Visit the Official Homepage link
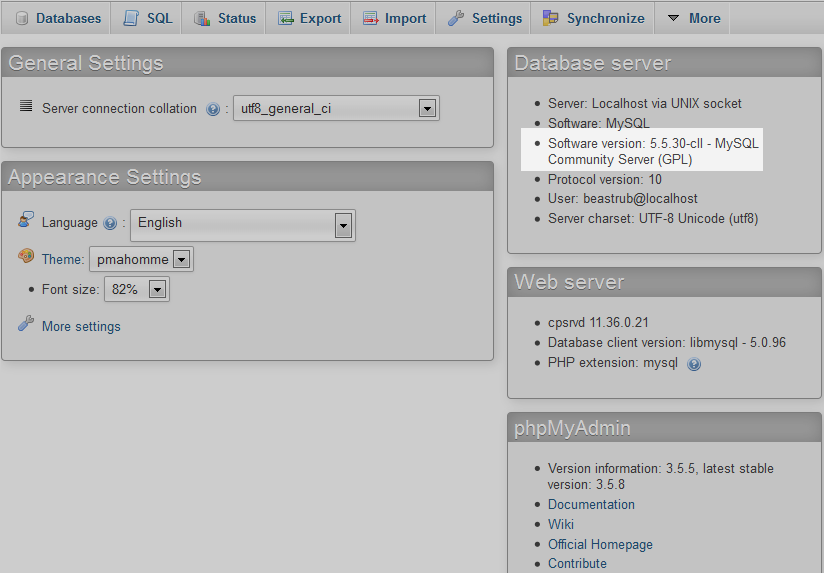Image resolution: width=824 pixels, height=573 pixels. click(x=600, y=544)
